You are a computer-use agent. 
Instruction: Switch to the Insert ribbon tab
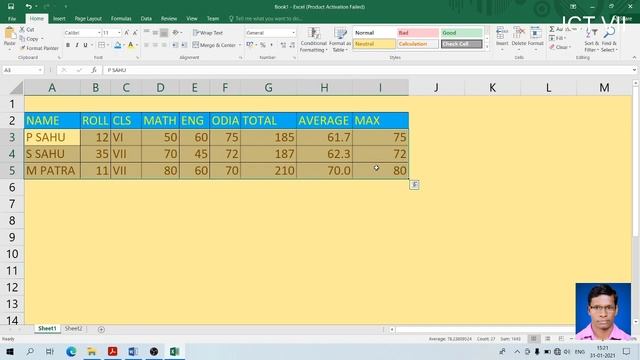click(x=59, y=19)
